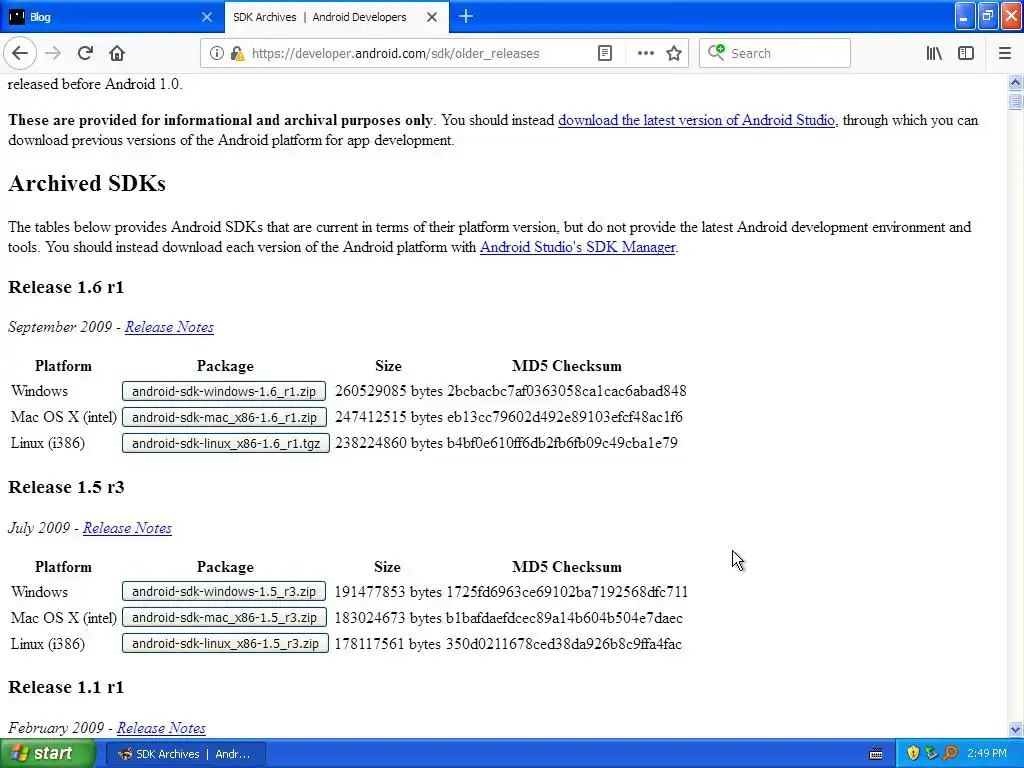This screenshot has height=768, width=1024.
Task: Download android-sdk-windows-1.6_r1.zip
Action: (x=224, y=391)
